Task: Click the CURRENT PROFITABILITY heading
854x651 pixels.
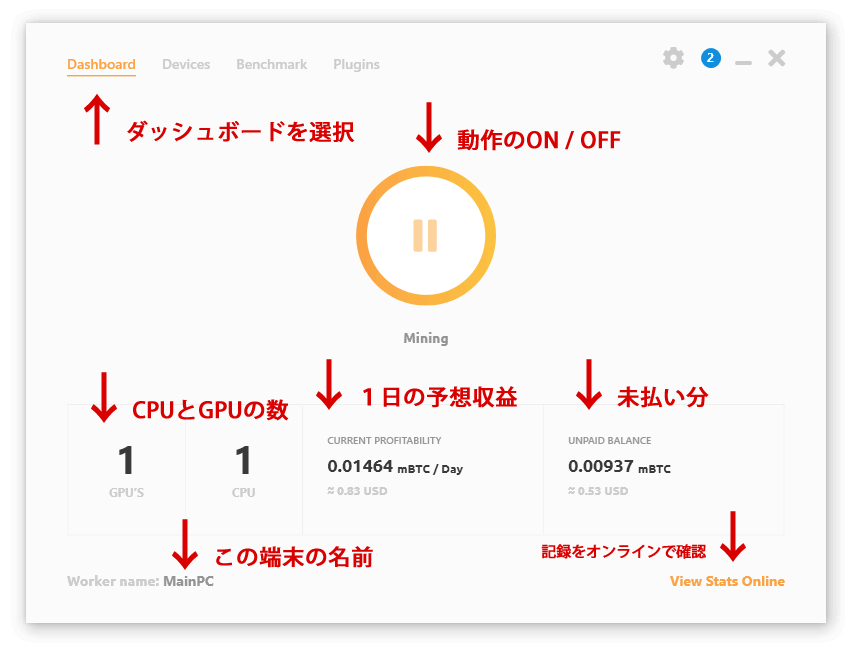Action: point(384,440)
